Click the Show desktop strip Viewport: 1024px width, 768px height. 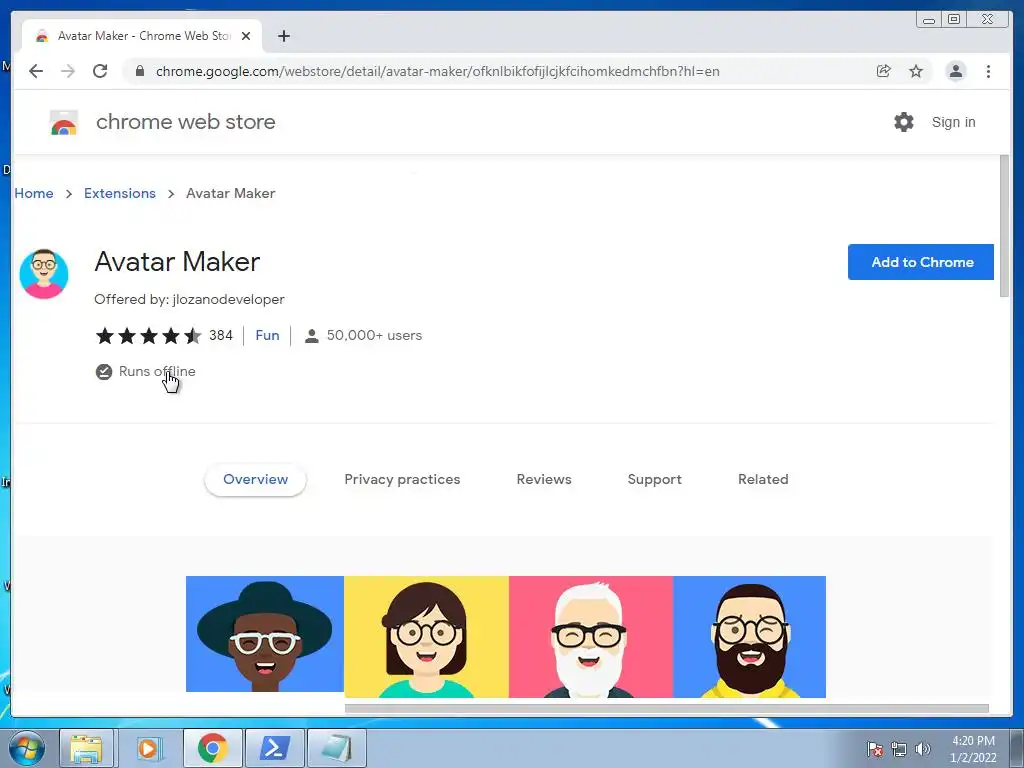click(x=1017, y=748)
